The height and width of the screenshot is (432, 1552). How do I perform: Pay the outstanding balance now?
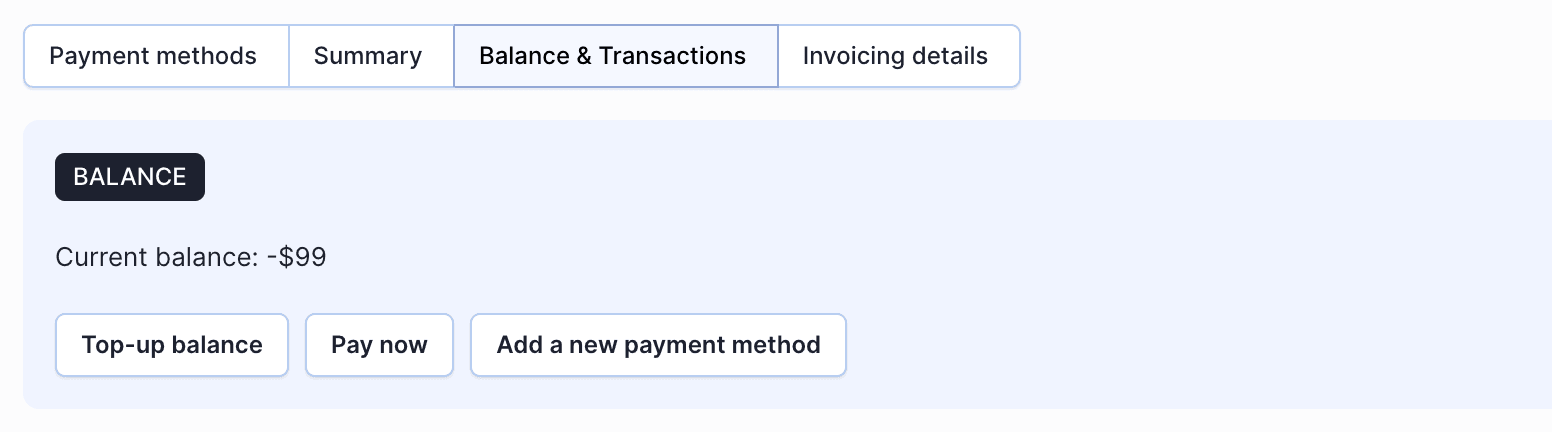[379, 346]
